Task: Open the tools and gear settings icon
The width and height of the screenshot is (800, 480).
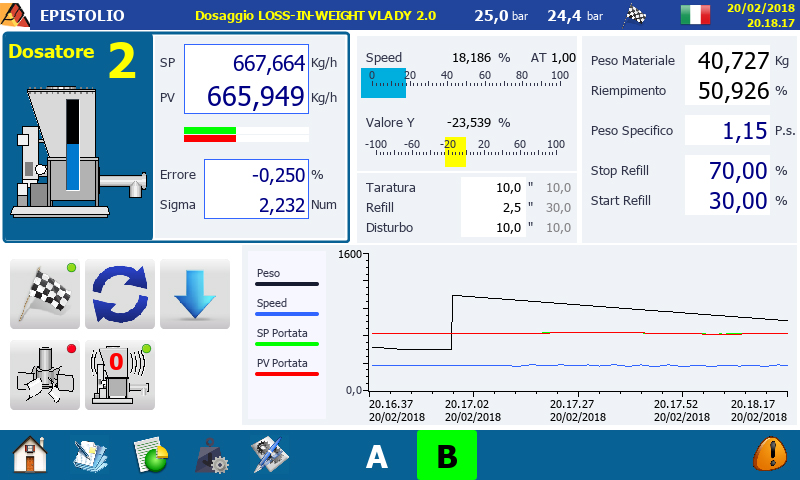Action: (270, 455)
